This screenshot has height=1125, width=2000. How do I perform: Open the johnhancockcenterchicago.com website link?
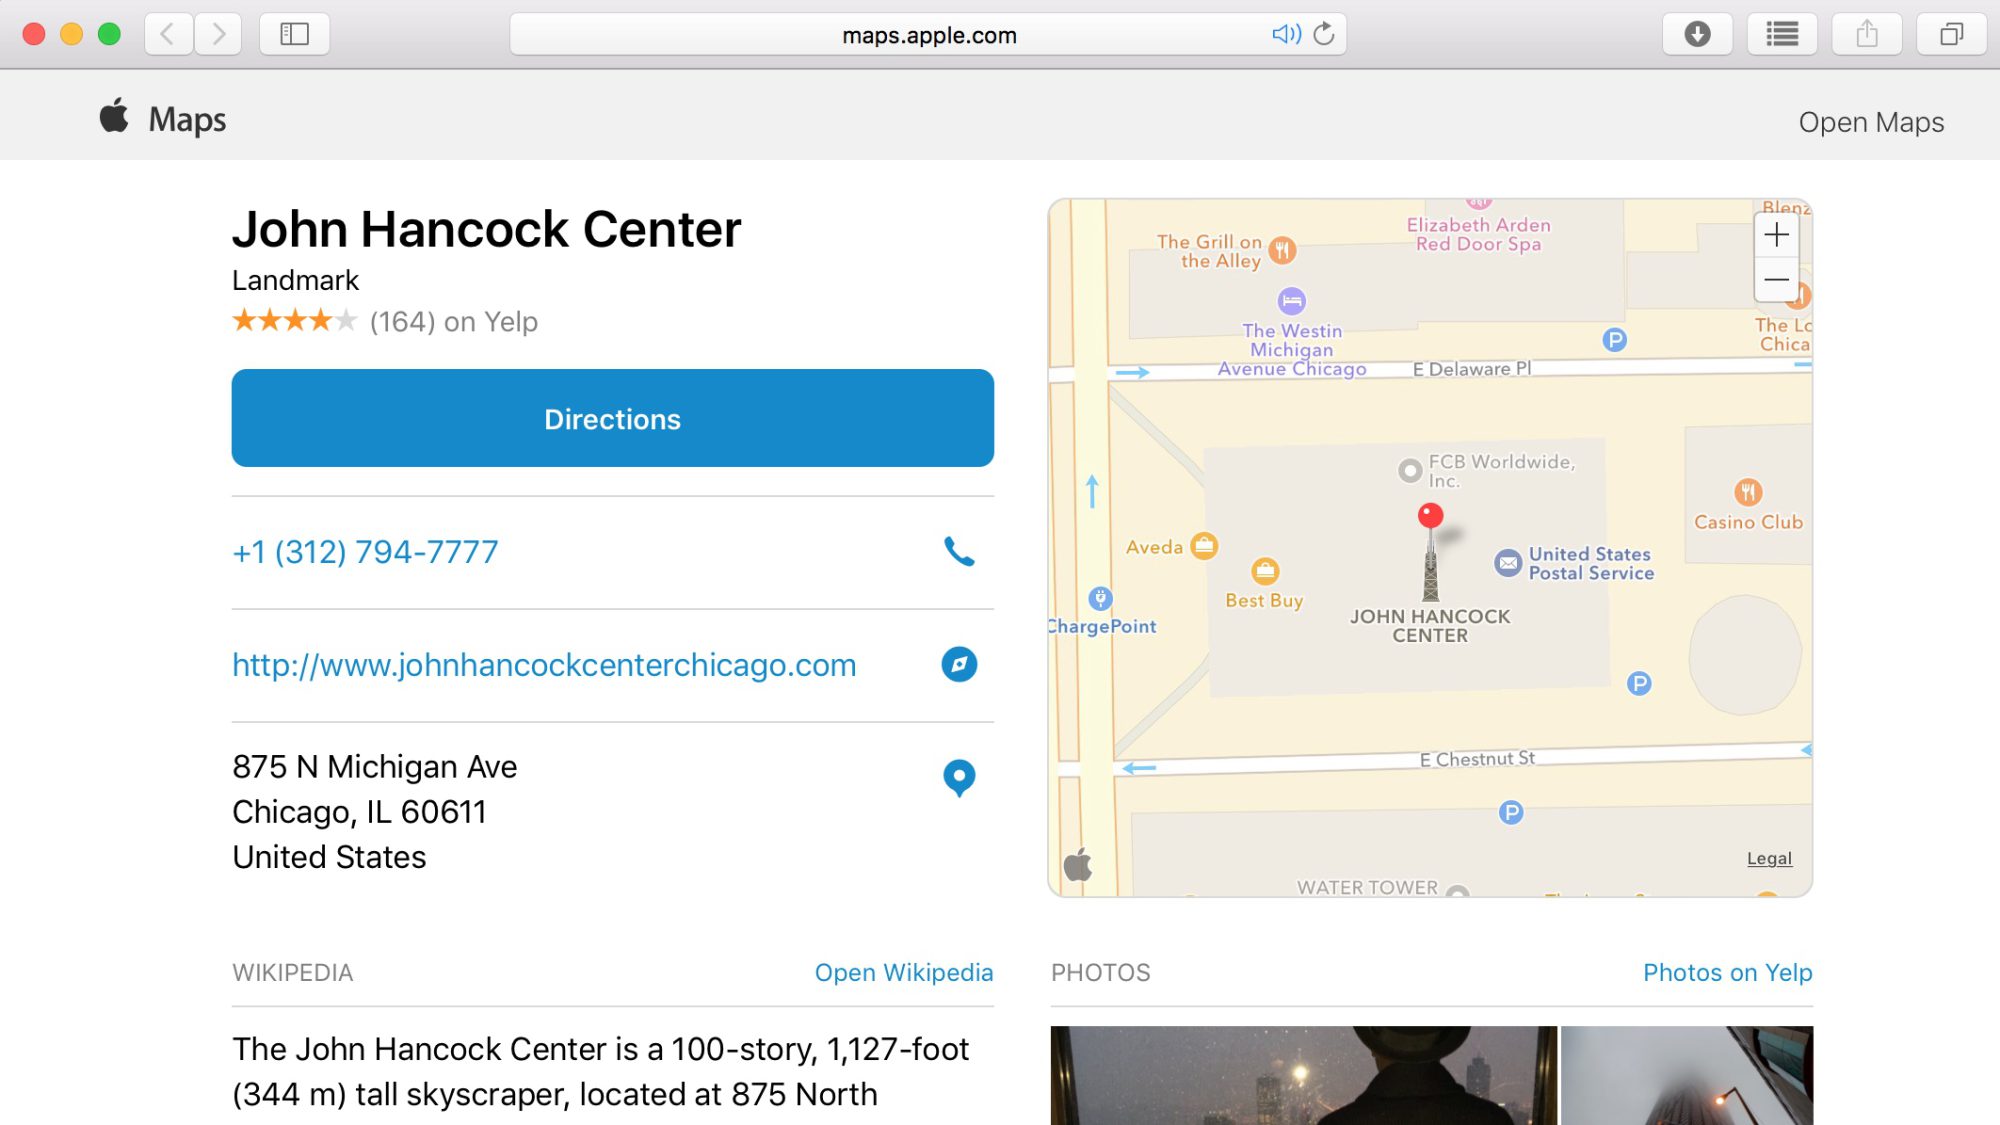tap(544, 665)
